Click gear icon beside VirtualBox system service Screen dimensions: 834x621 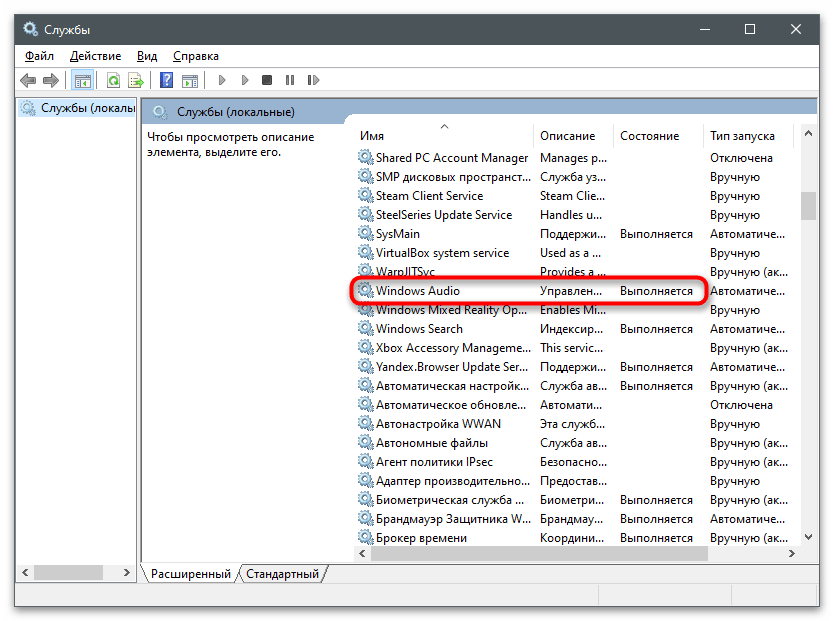(365, 252)
